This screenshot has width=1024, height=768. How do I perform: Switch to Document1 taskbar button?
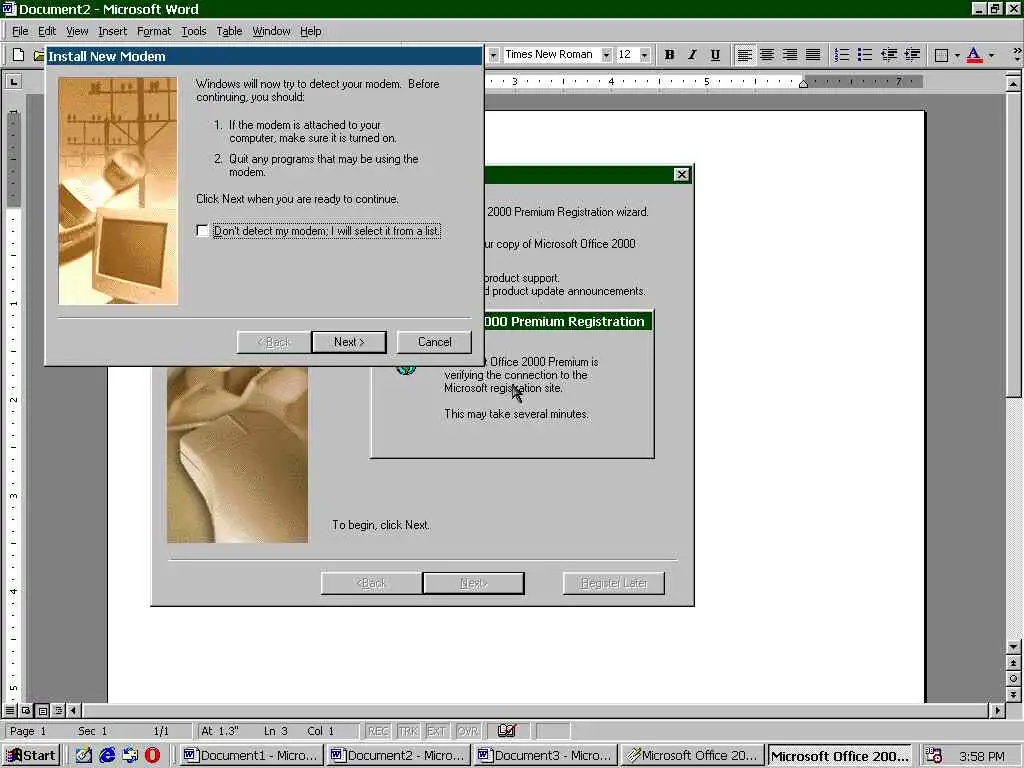click(x=251, y=756)
